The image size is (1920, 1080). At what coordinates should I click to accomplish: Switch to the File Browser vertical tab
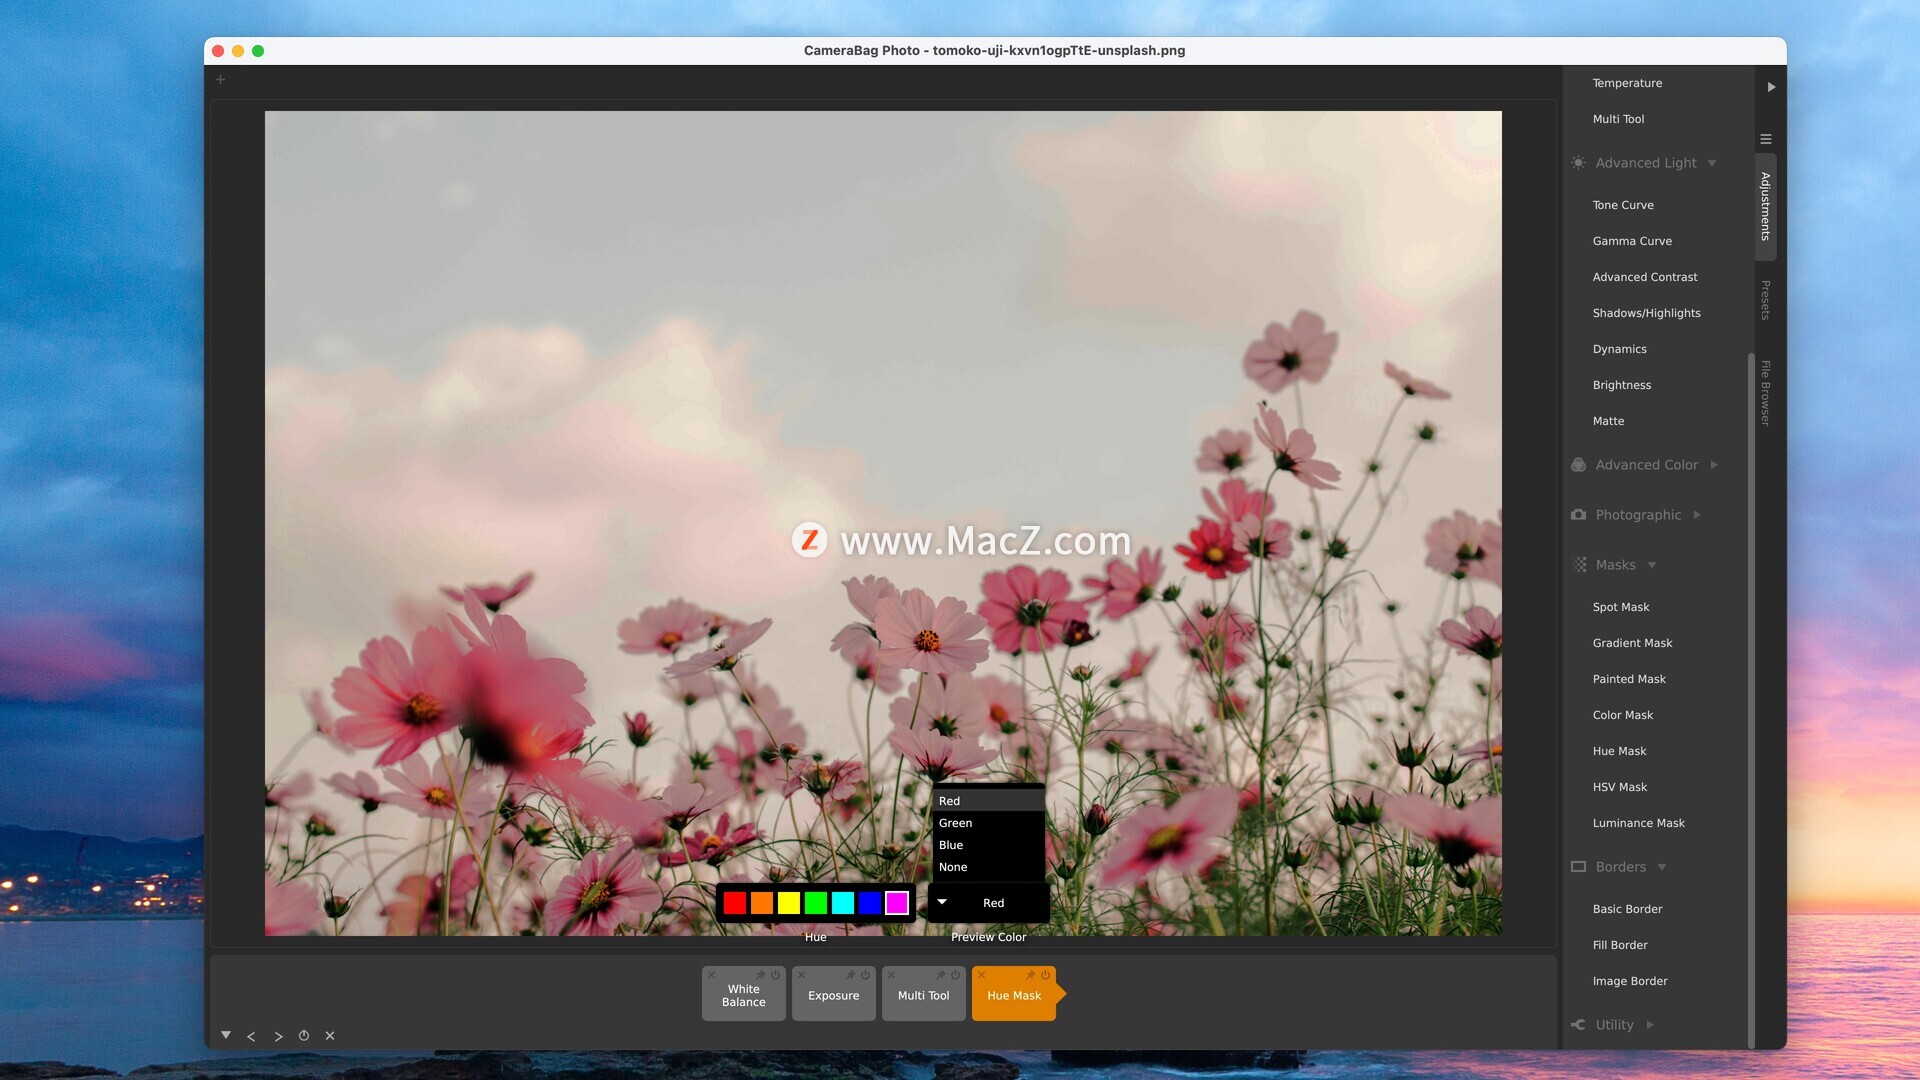click(1766, 393)
